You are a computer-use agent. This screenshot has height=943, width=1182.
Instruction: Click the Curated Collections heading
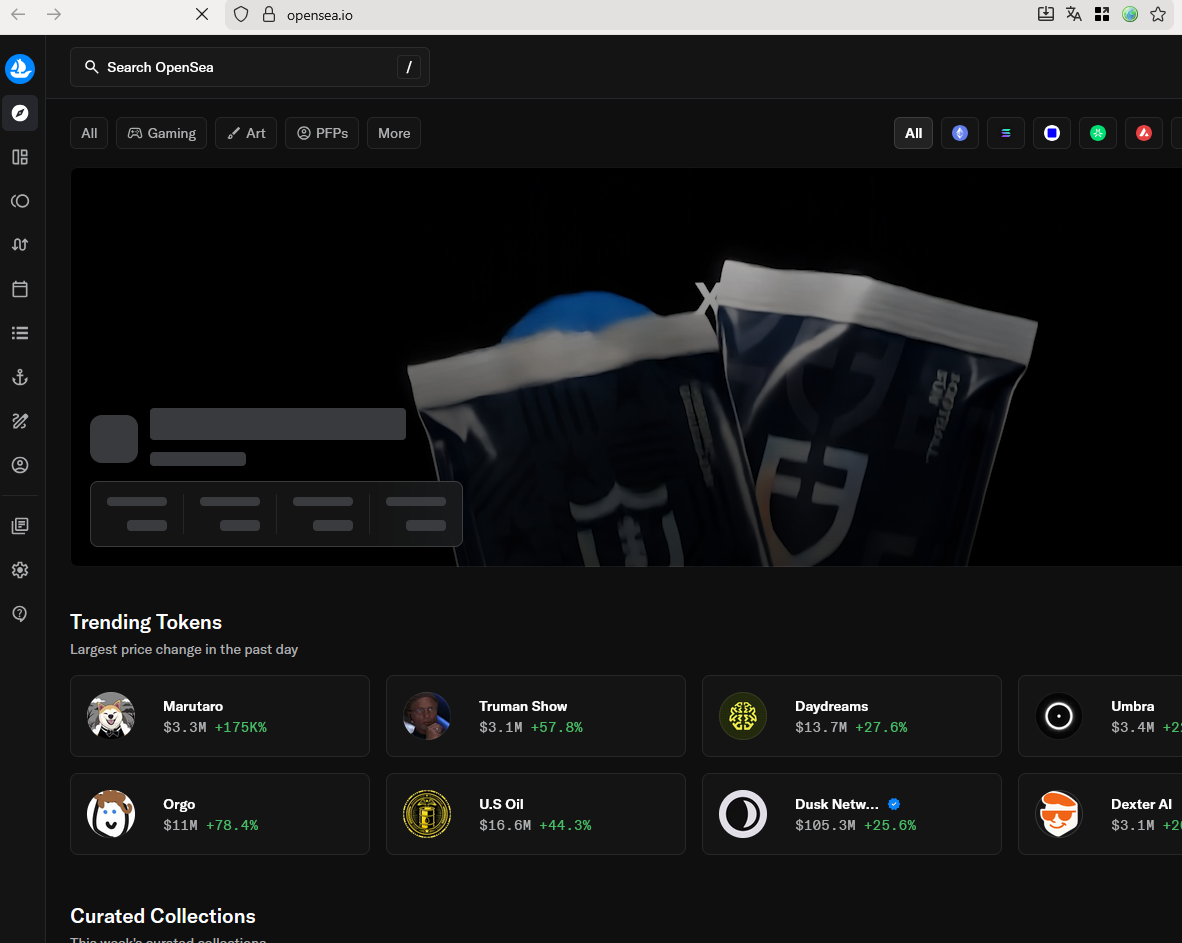click(x=163, y=916)
